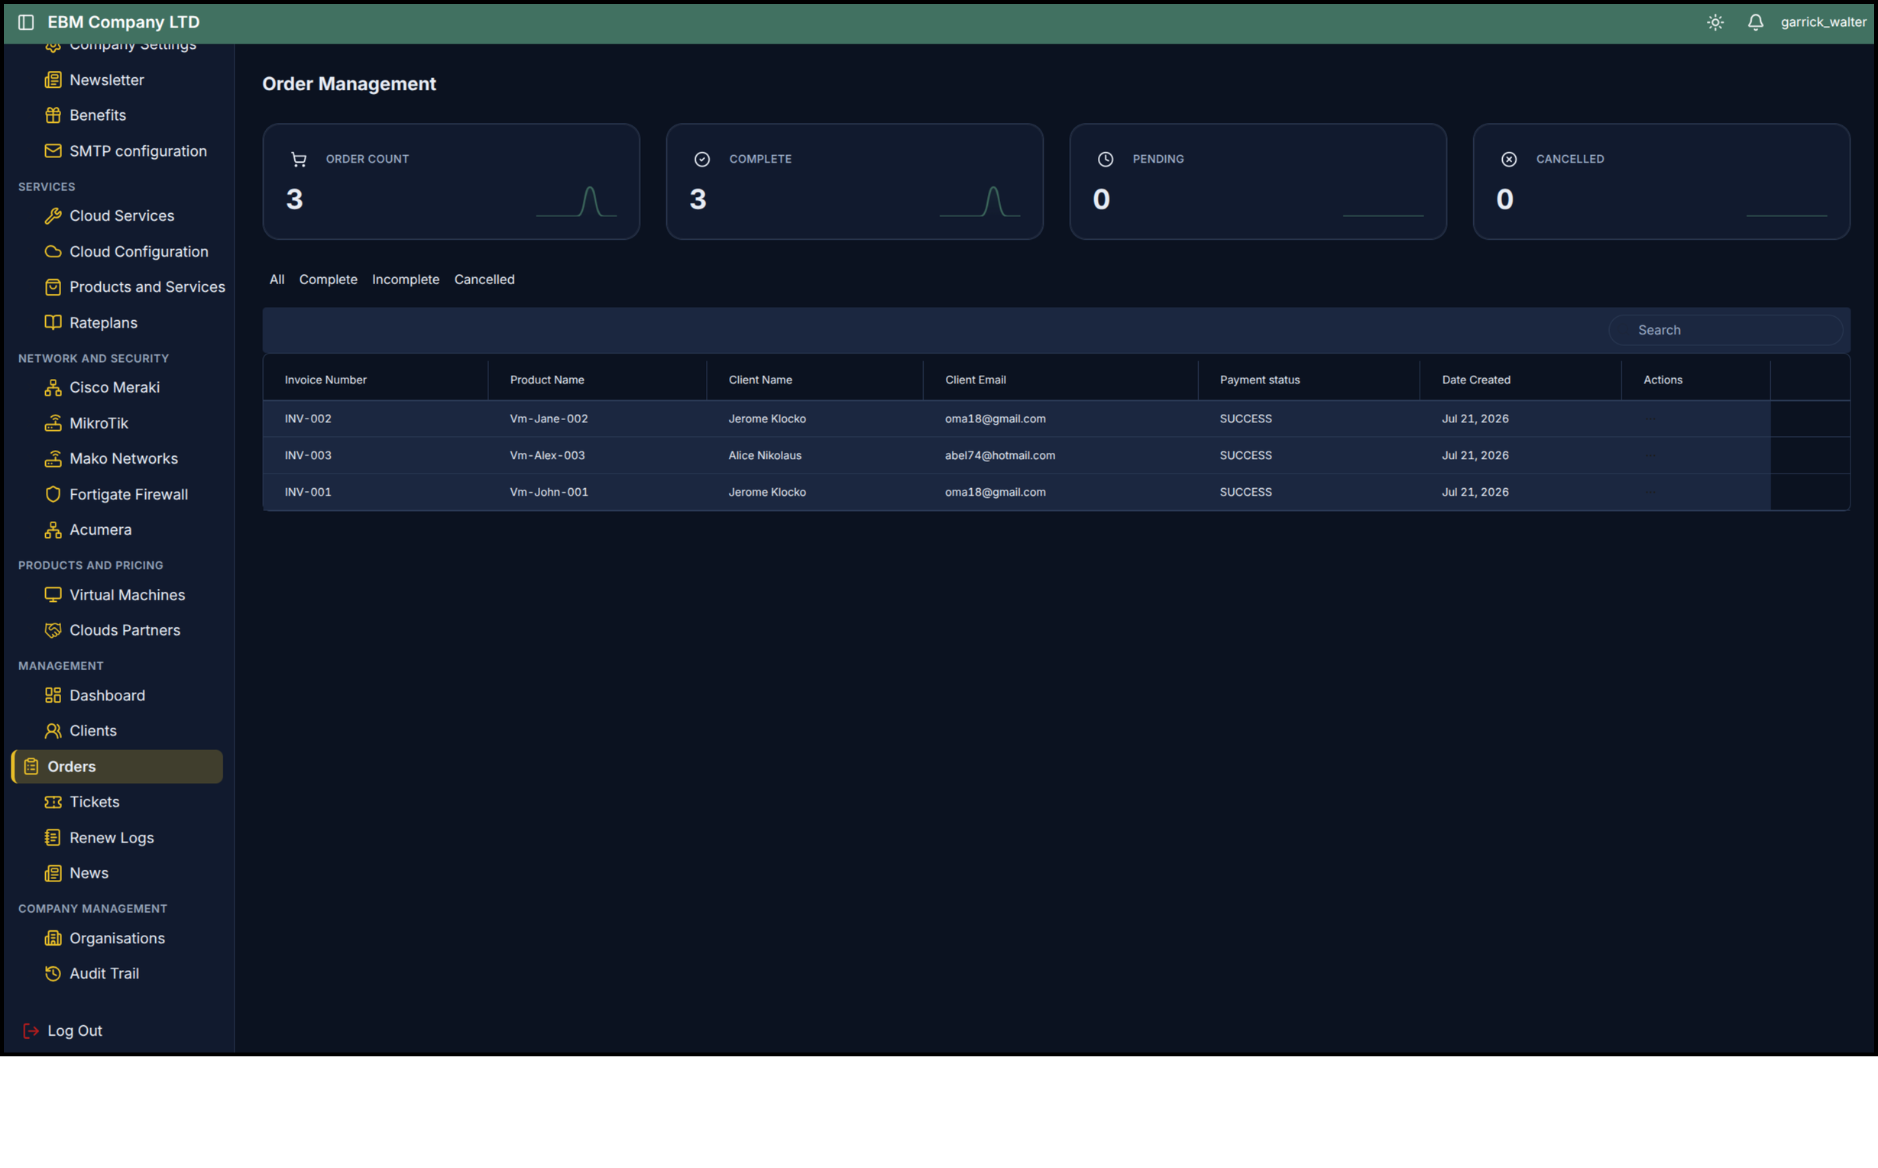Click the Clouds Partners handshake icon
Viewport: 1878px width, 1168px height.
click(x=53, y=630)
